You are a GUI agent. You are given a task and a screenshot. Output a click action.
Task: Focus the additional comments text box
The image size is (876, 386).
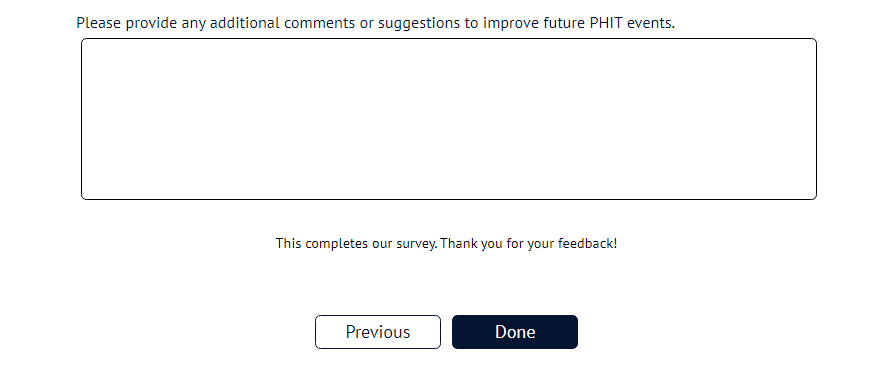point(449,119)
